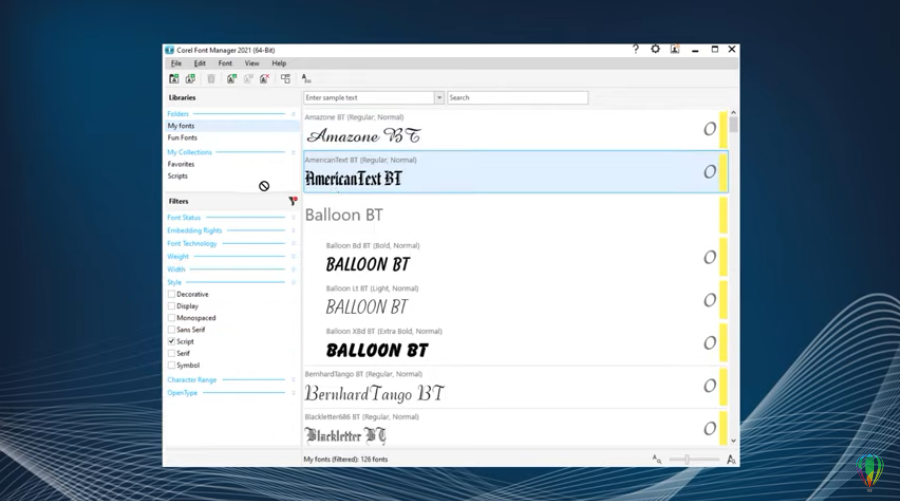Screen dimensions: 900x501
Task: Click the filter funnel icon beside Filters
Action: click(293, 201)
